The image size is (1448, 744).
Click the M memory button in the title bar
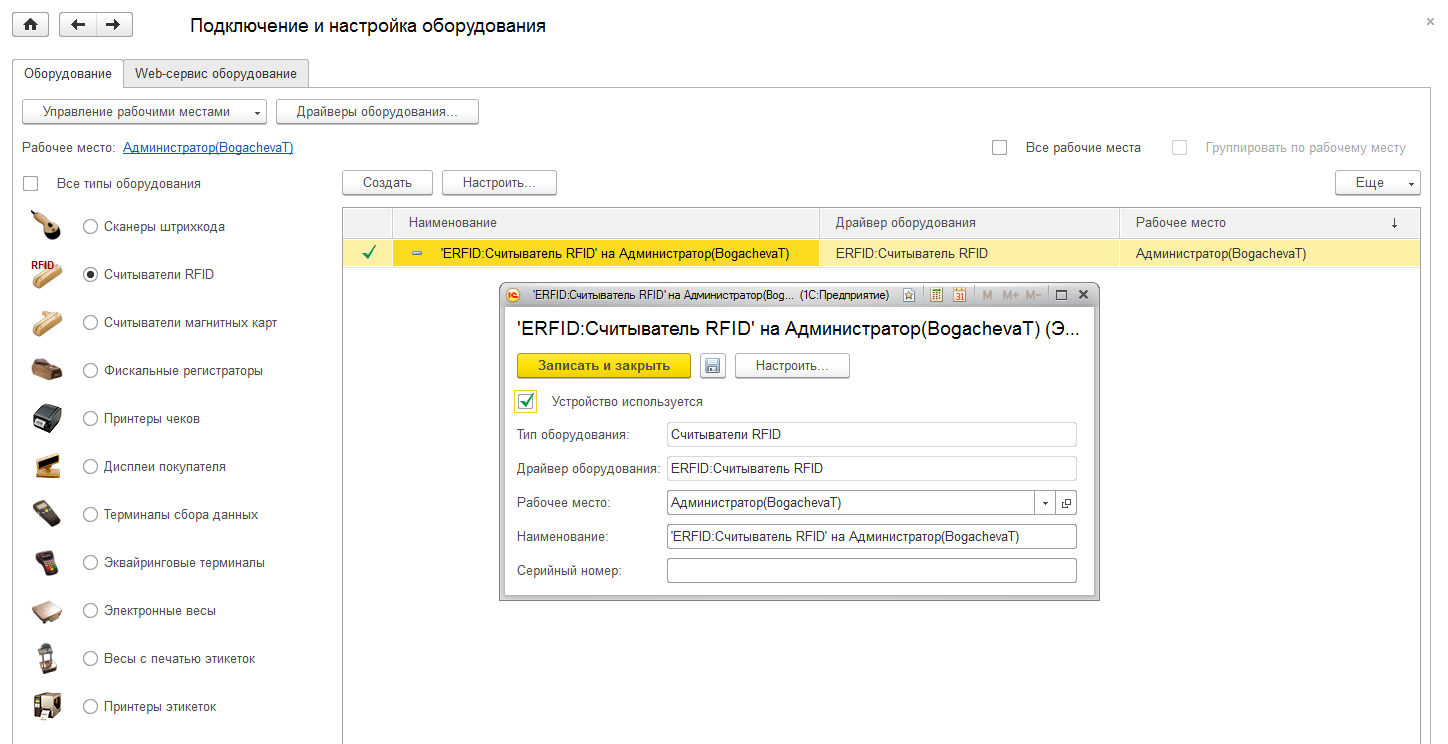coord(987,295)
